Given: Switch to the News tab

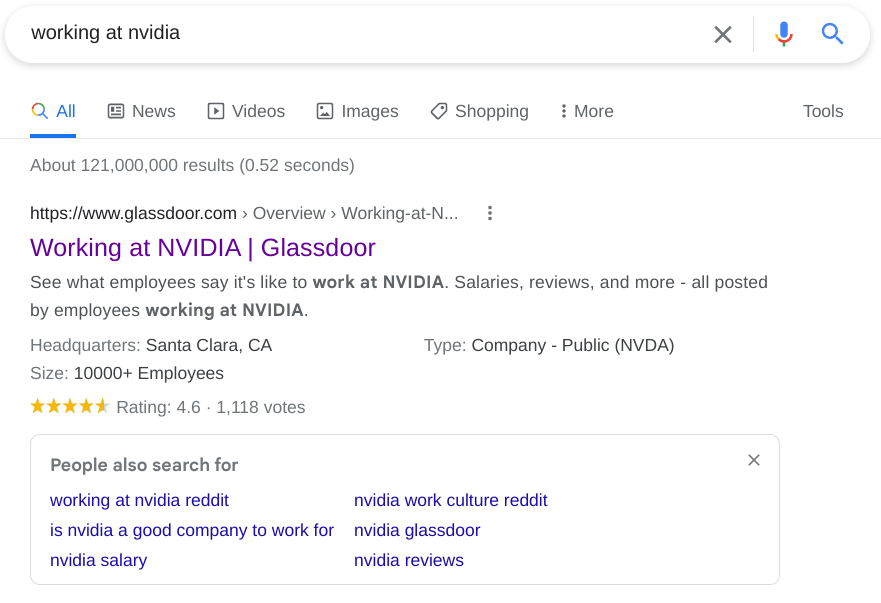Looking at the screenshot, I should pyautogui.click(x=141, y=111).
